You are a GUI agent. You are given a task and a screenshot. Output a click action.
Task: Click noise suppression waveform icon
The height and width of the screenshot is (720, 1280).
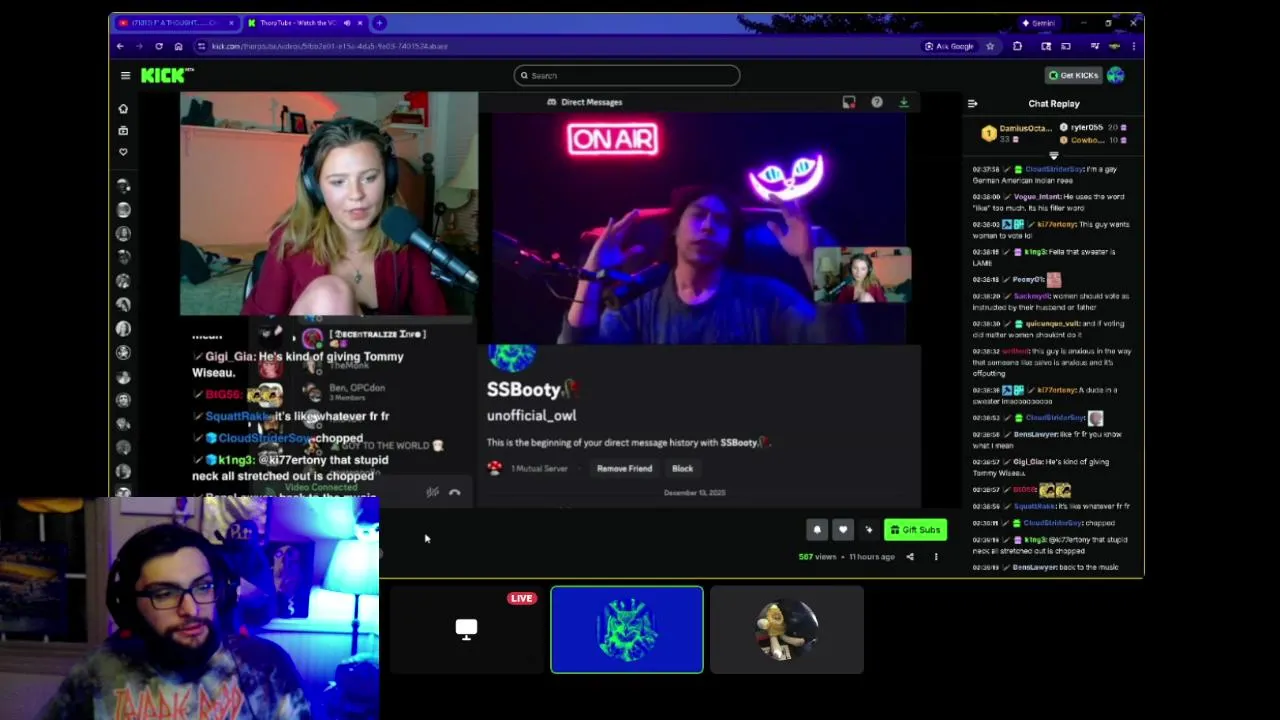click(x=432, y=492)
